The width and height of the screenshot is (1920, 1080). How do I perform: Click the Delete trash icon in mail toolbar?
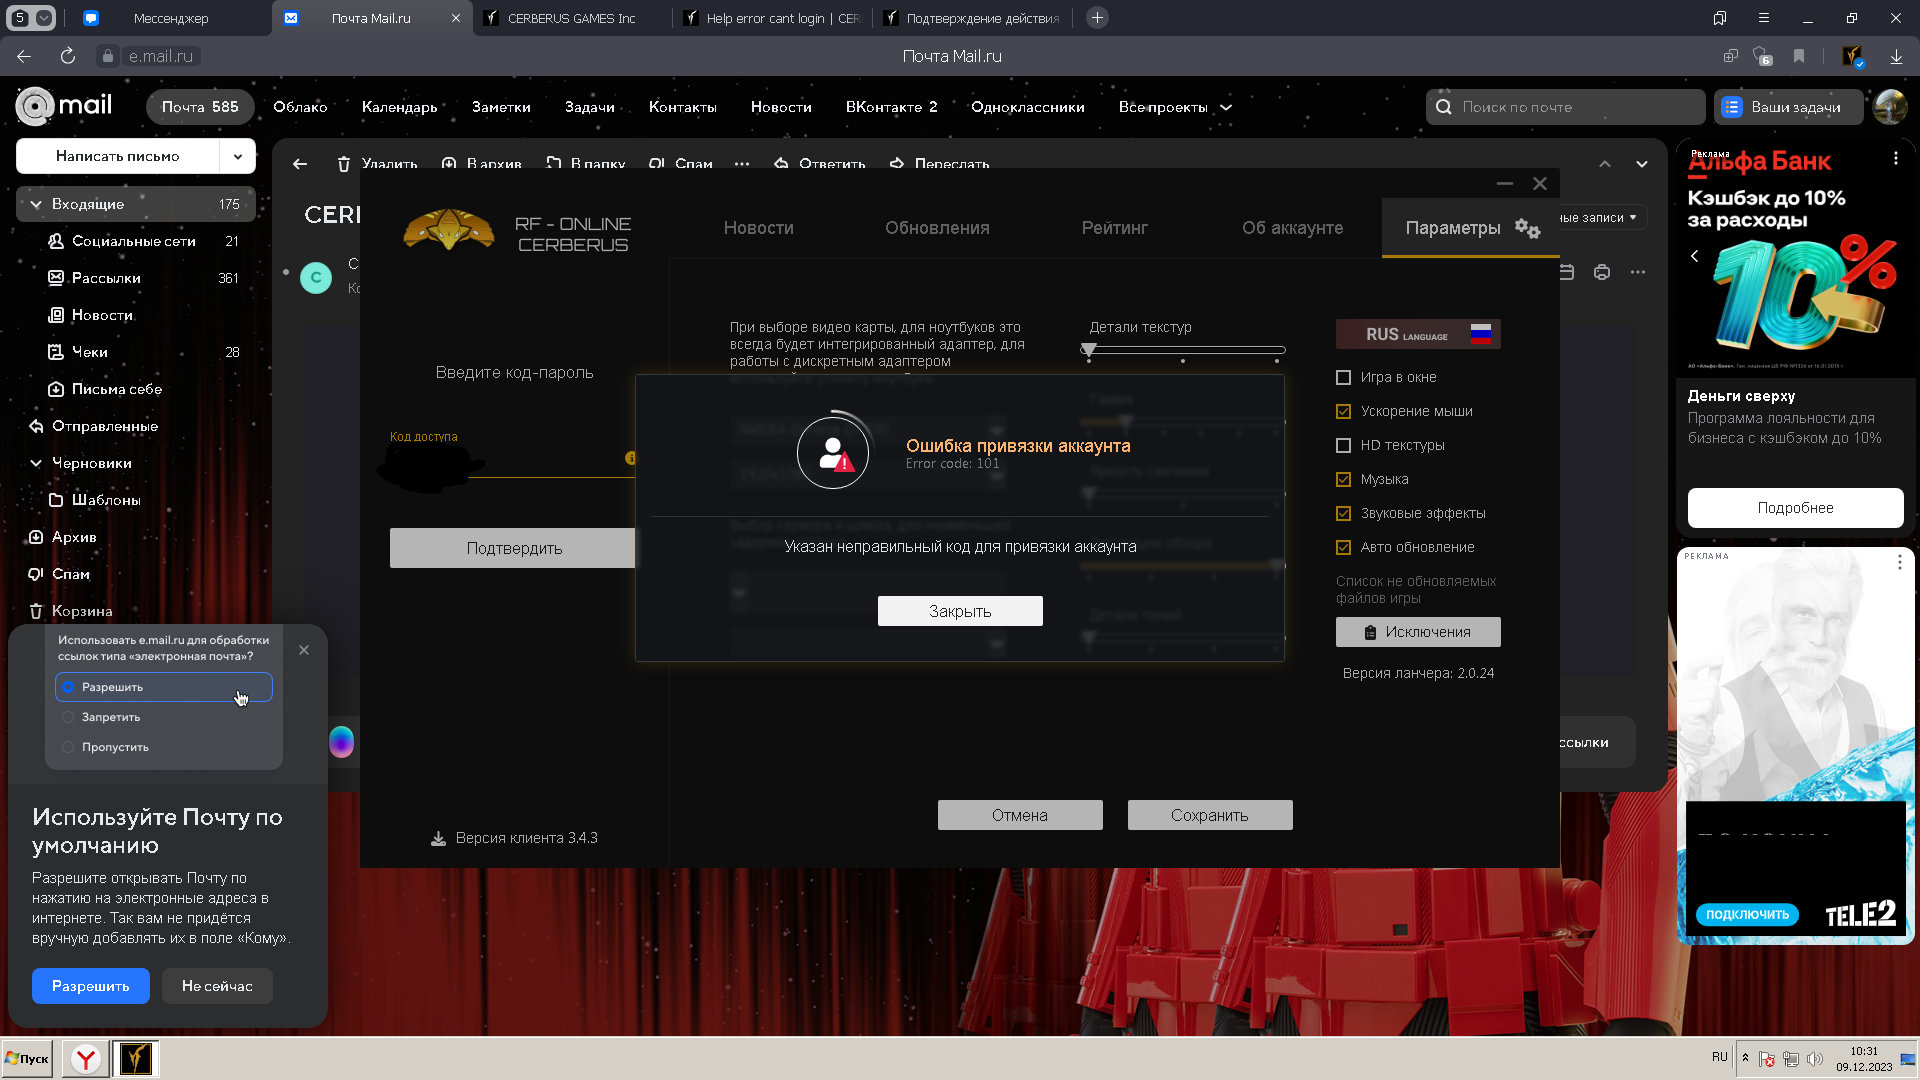pyautogui.click(x=344, y=164)
